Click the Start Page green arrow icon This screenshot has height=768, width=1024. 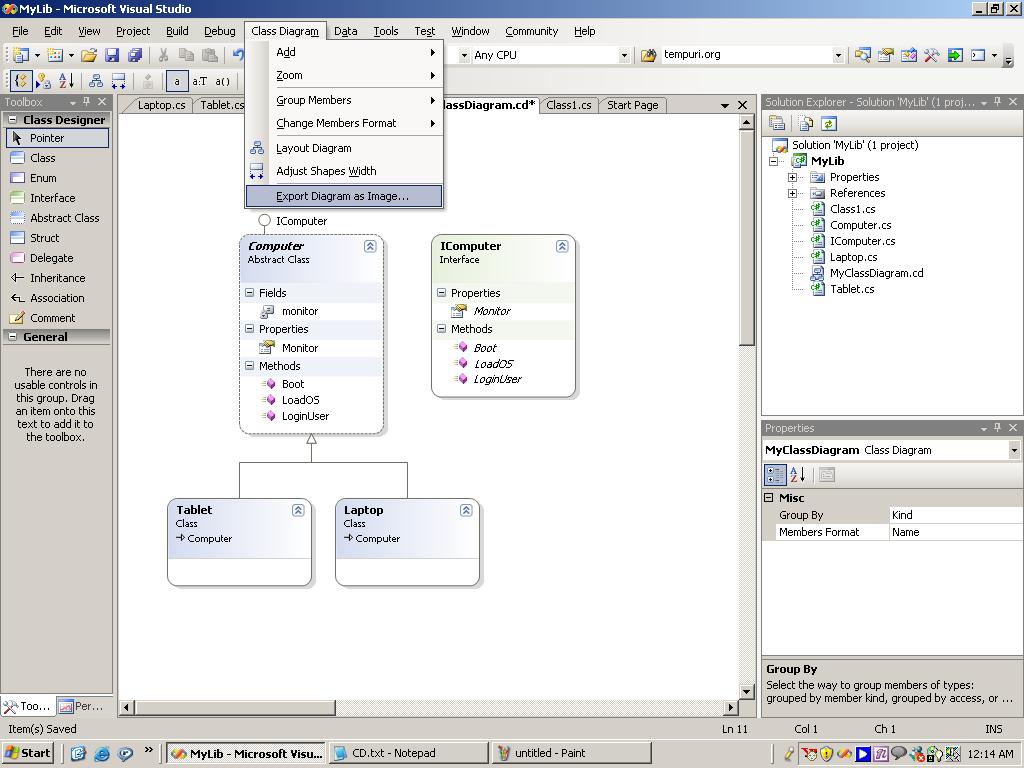[955, 56]
